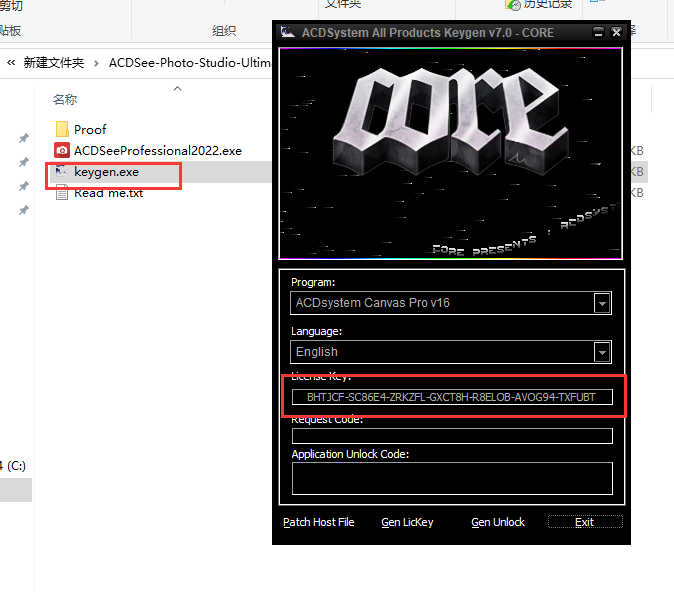Select the Read me.txt file name
The height and width of the screenshot is (592, 674).
point(108,193)
